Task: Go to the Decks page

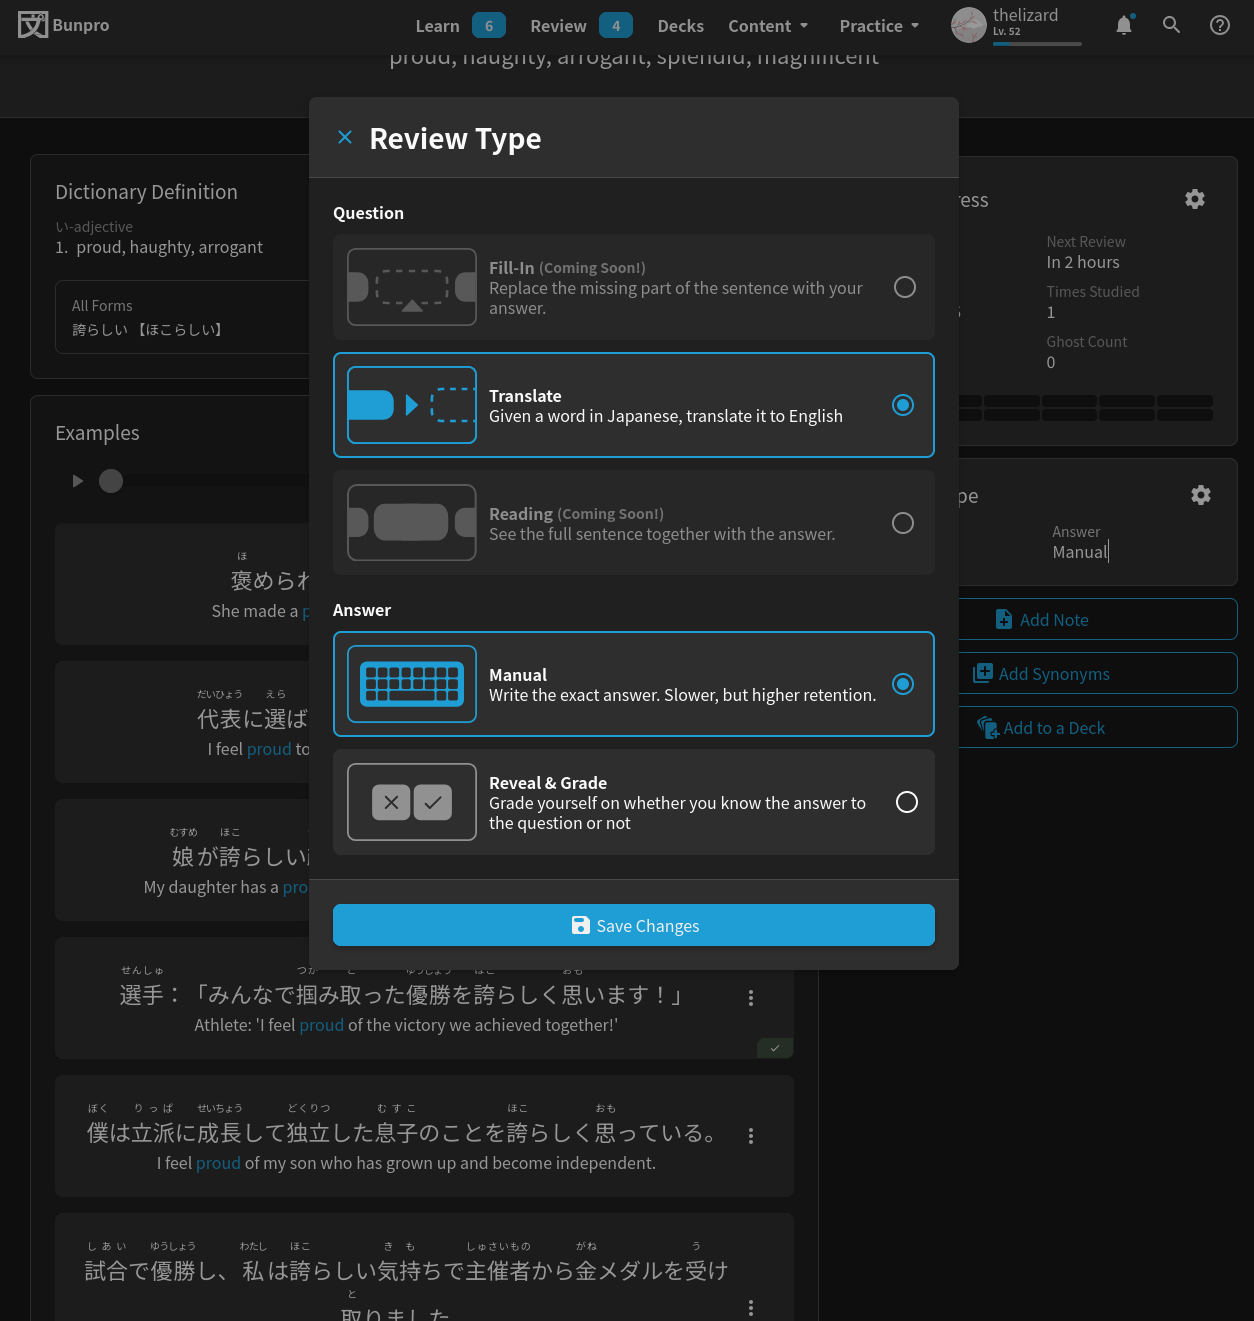Action: tap(680, 26)
